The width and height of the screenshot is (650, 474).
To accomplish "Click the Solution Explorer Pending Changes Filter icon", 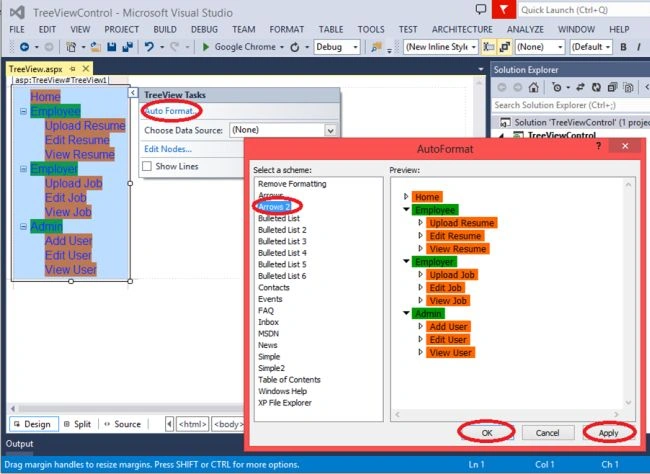I will point(557,87).
